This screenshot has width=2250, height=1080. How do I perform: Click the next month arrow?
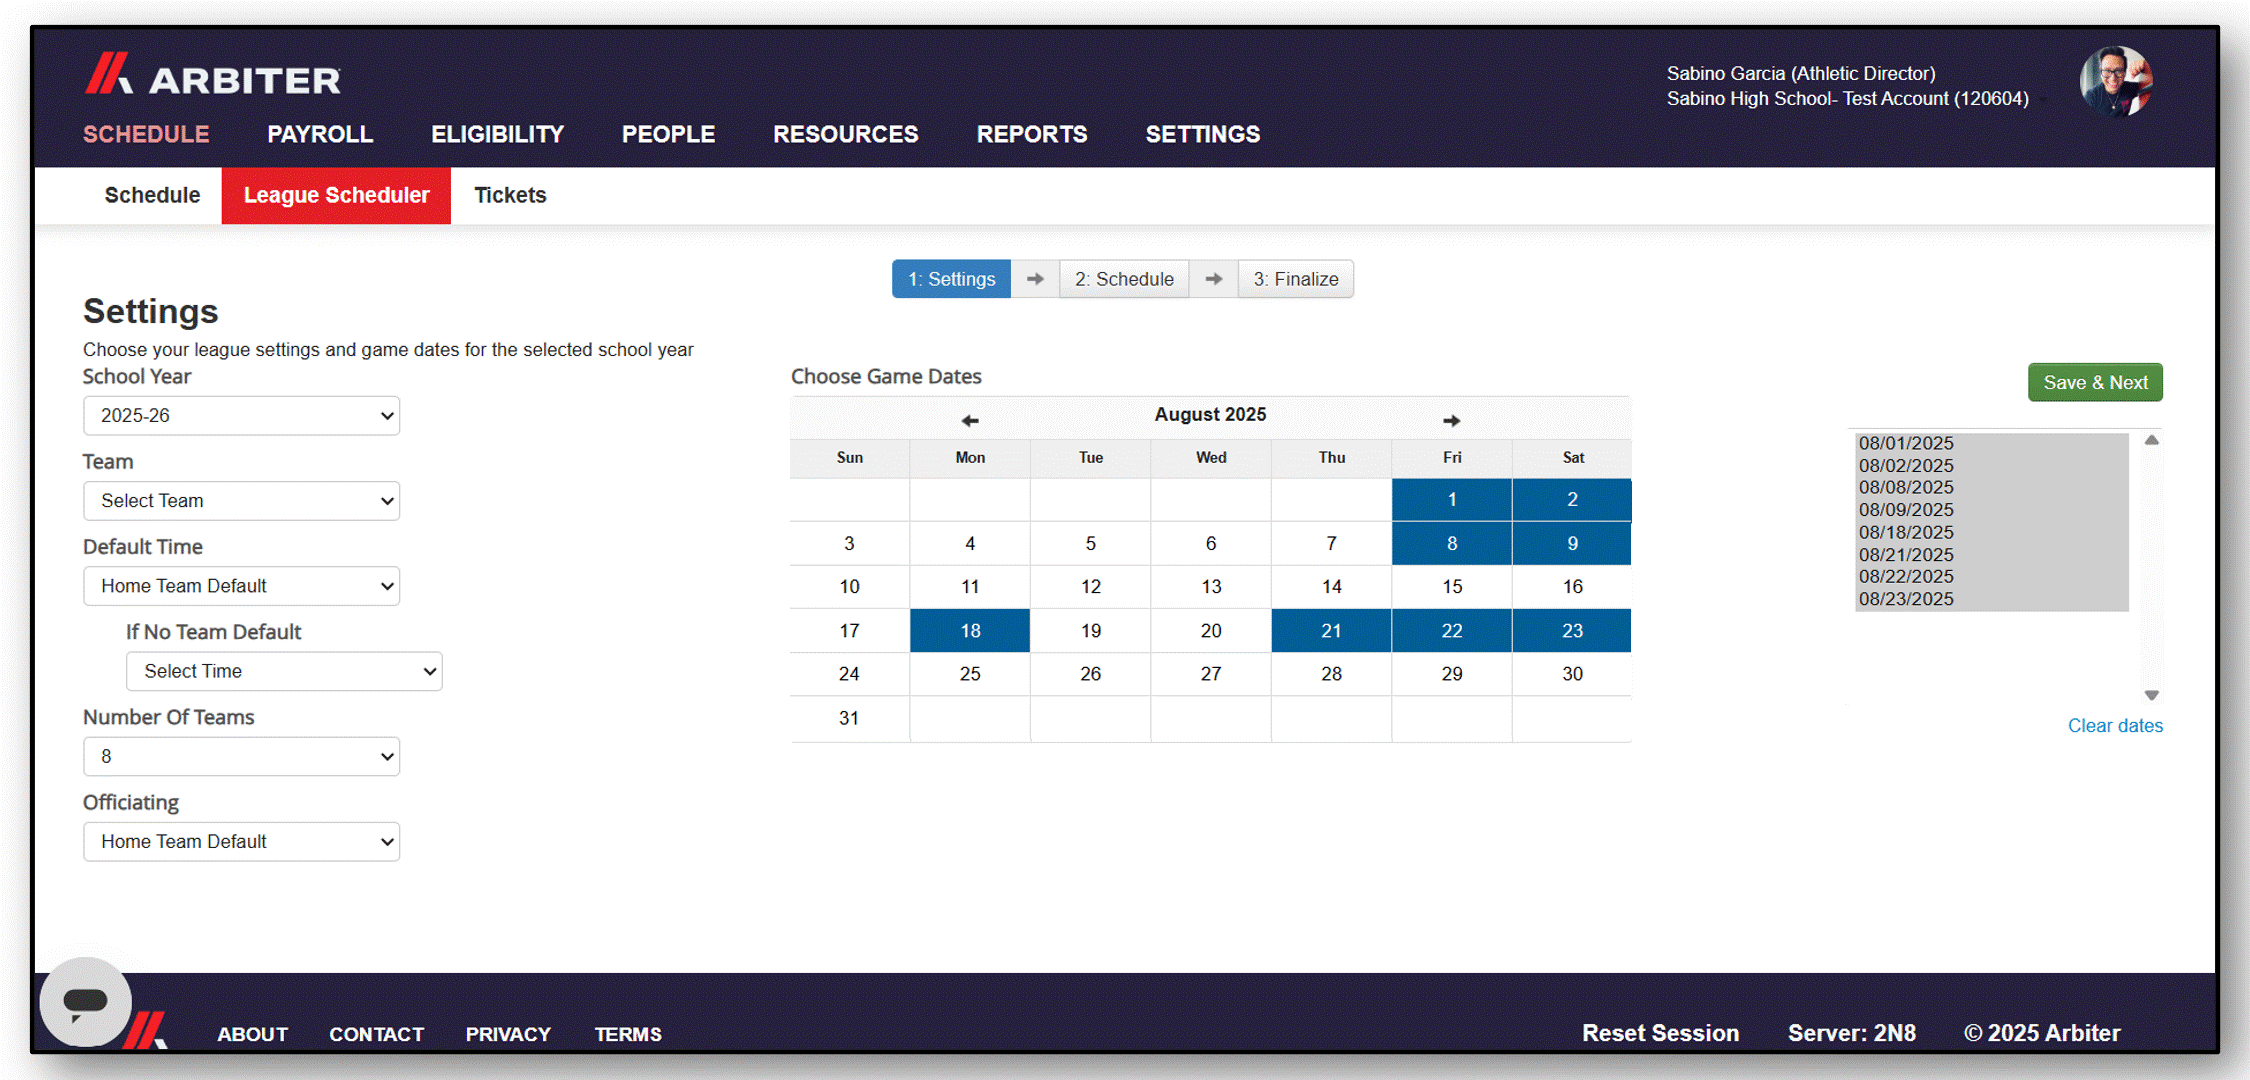tap(1451, 420)
